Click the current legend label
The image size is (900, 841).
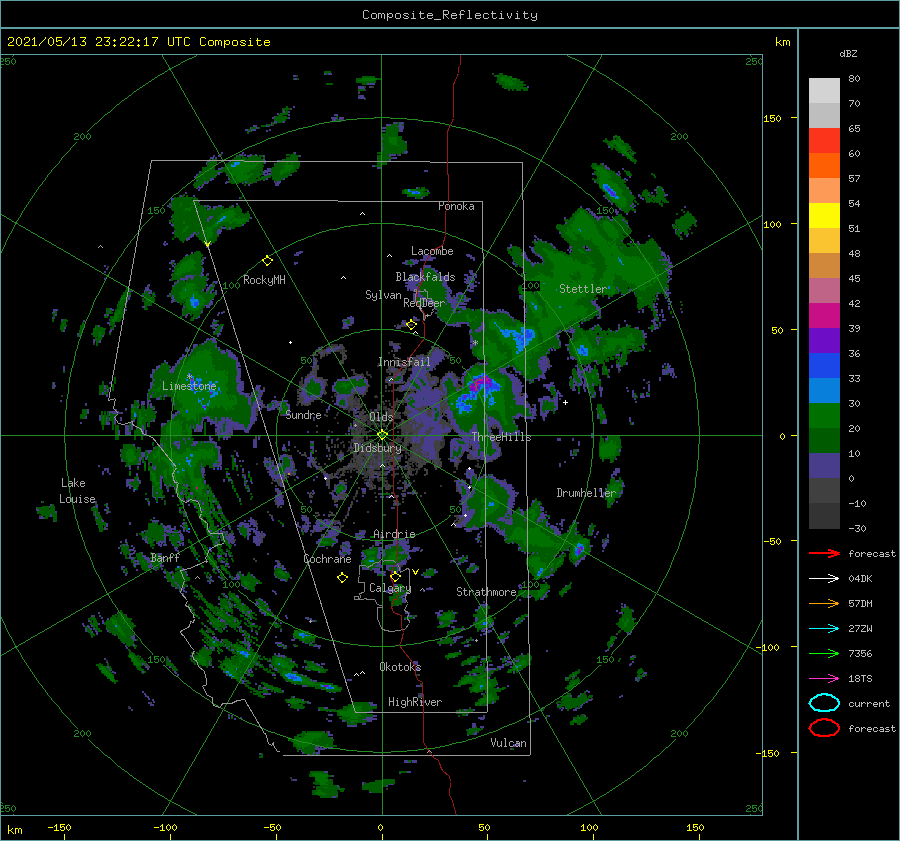tap(869, 703)
